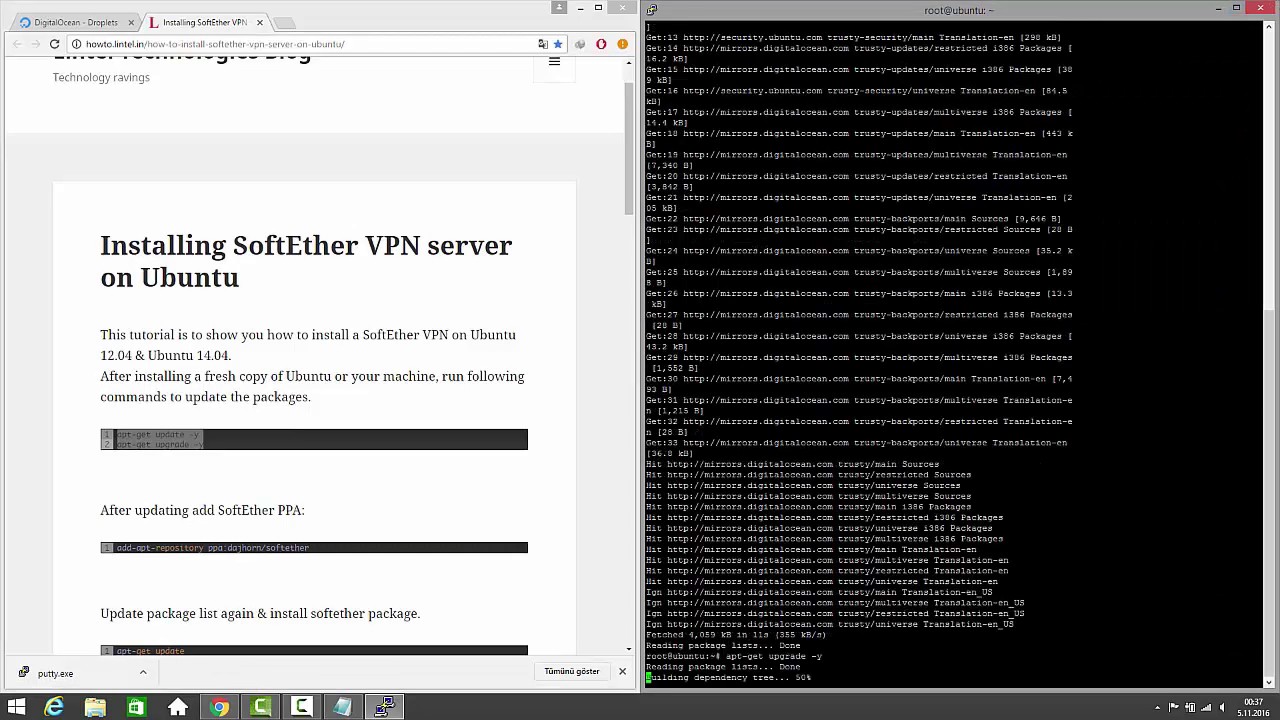Open green Camtasia icon on taskbar
The height and width of the screenshot is (720, 1280).
260,707
